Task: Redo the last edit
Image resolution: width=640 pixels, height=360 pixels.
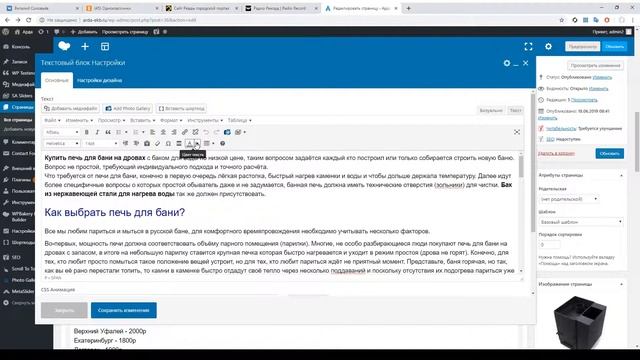Action: tap(217, 132)
